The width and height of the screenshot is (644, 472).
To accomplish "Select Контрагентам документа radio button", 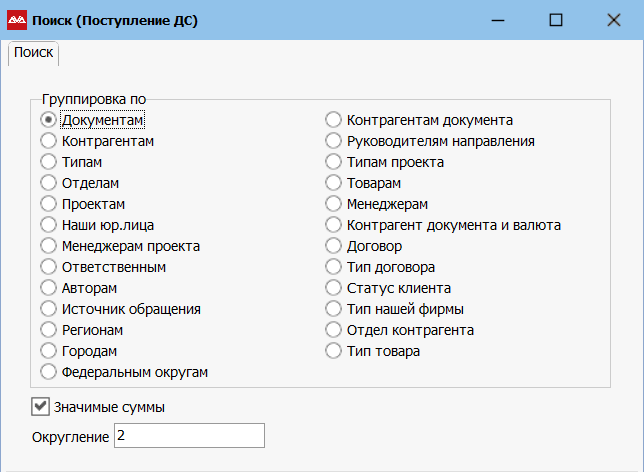I will pos(333,120).
